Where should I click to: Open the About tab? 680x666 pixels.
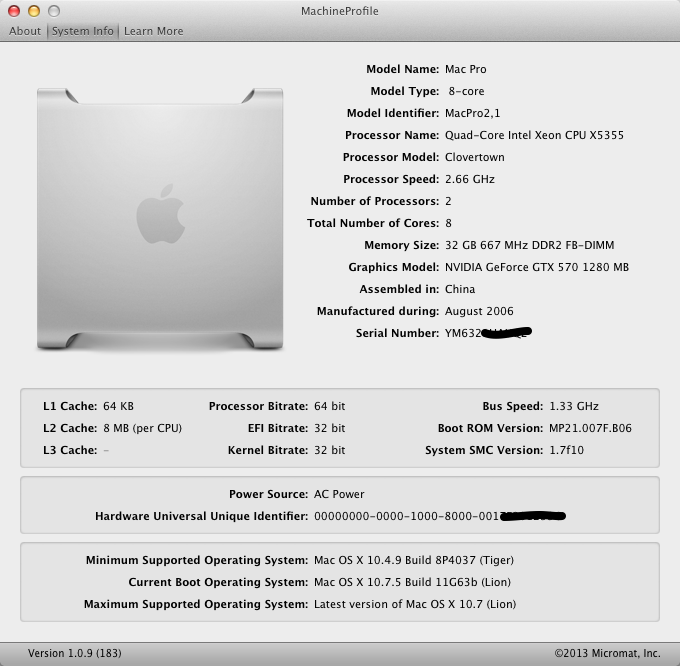(x=25, y=31)
